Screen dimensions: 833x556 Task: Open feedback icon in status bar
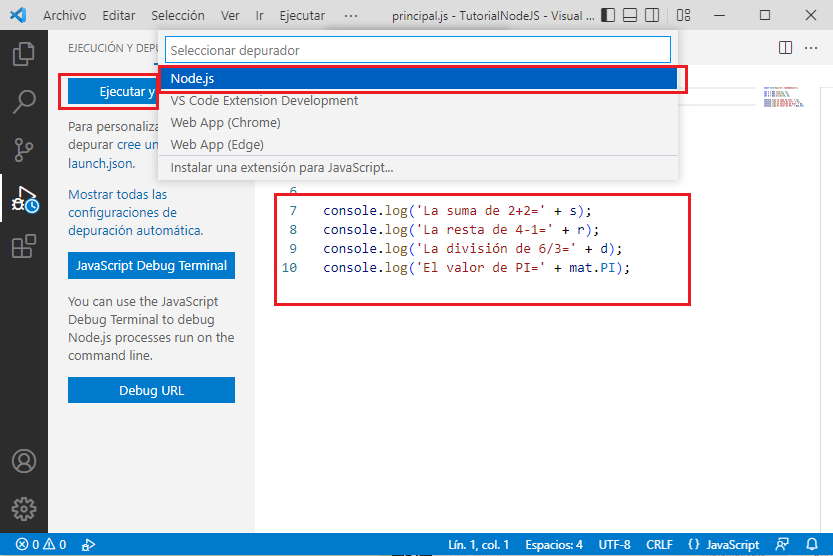click(782, 544)
